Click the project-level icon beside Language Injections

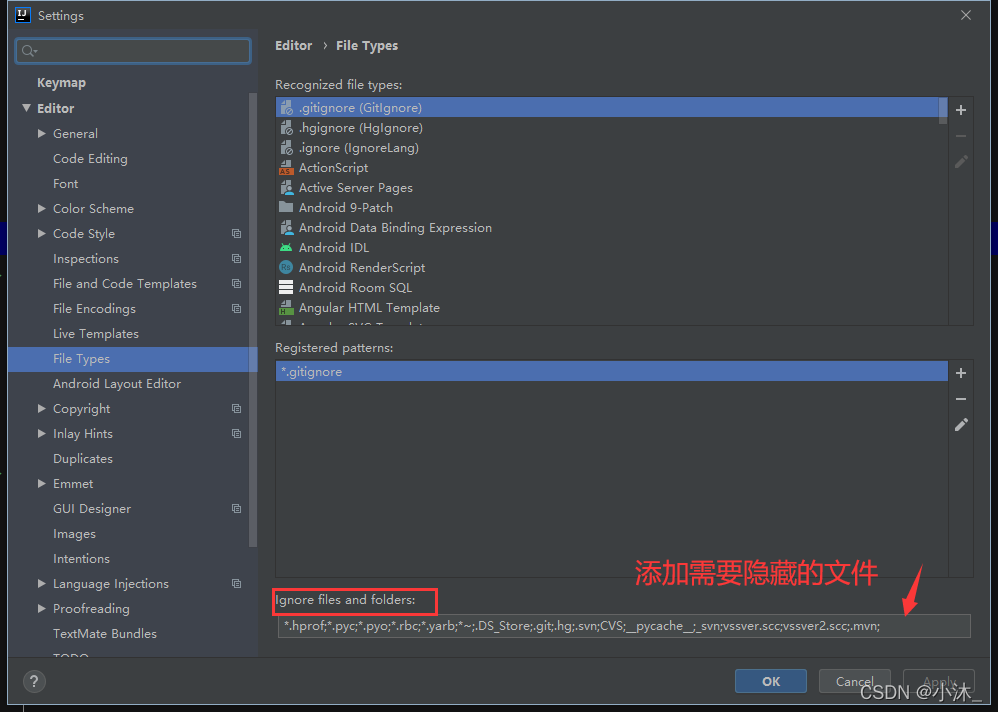[236, 583]
